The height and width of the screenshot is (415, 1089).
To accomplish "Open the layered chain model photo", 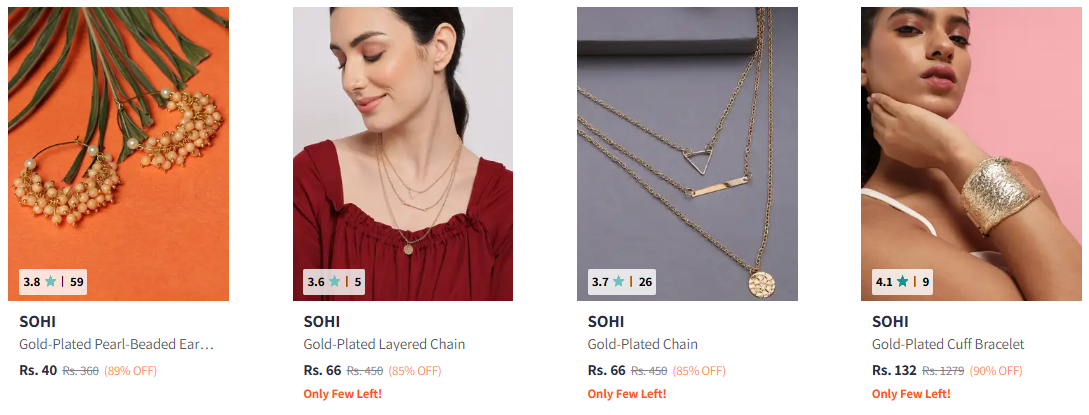I will coord(403,153).
